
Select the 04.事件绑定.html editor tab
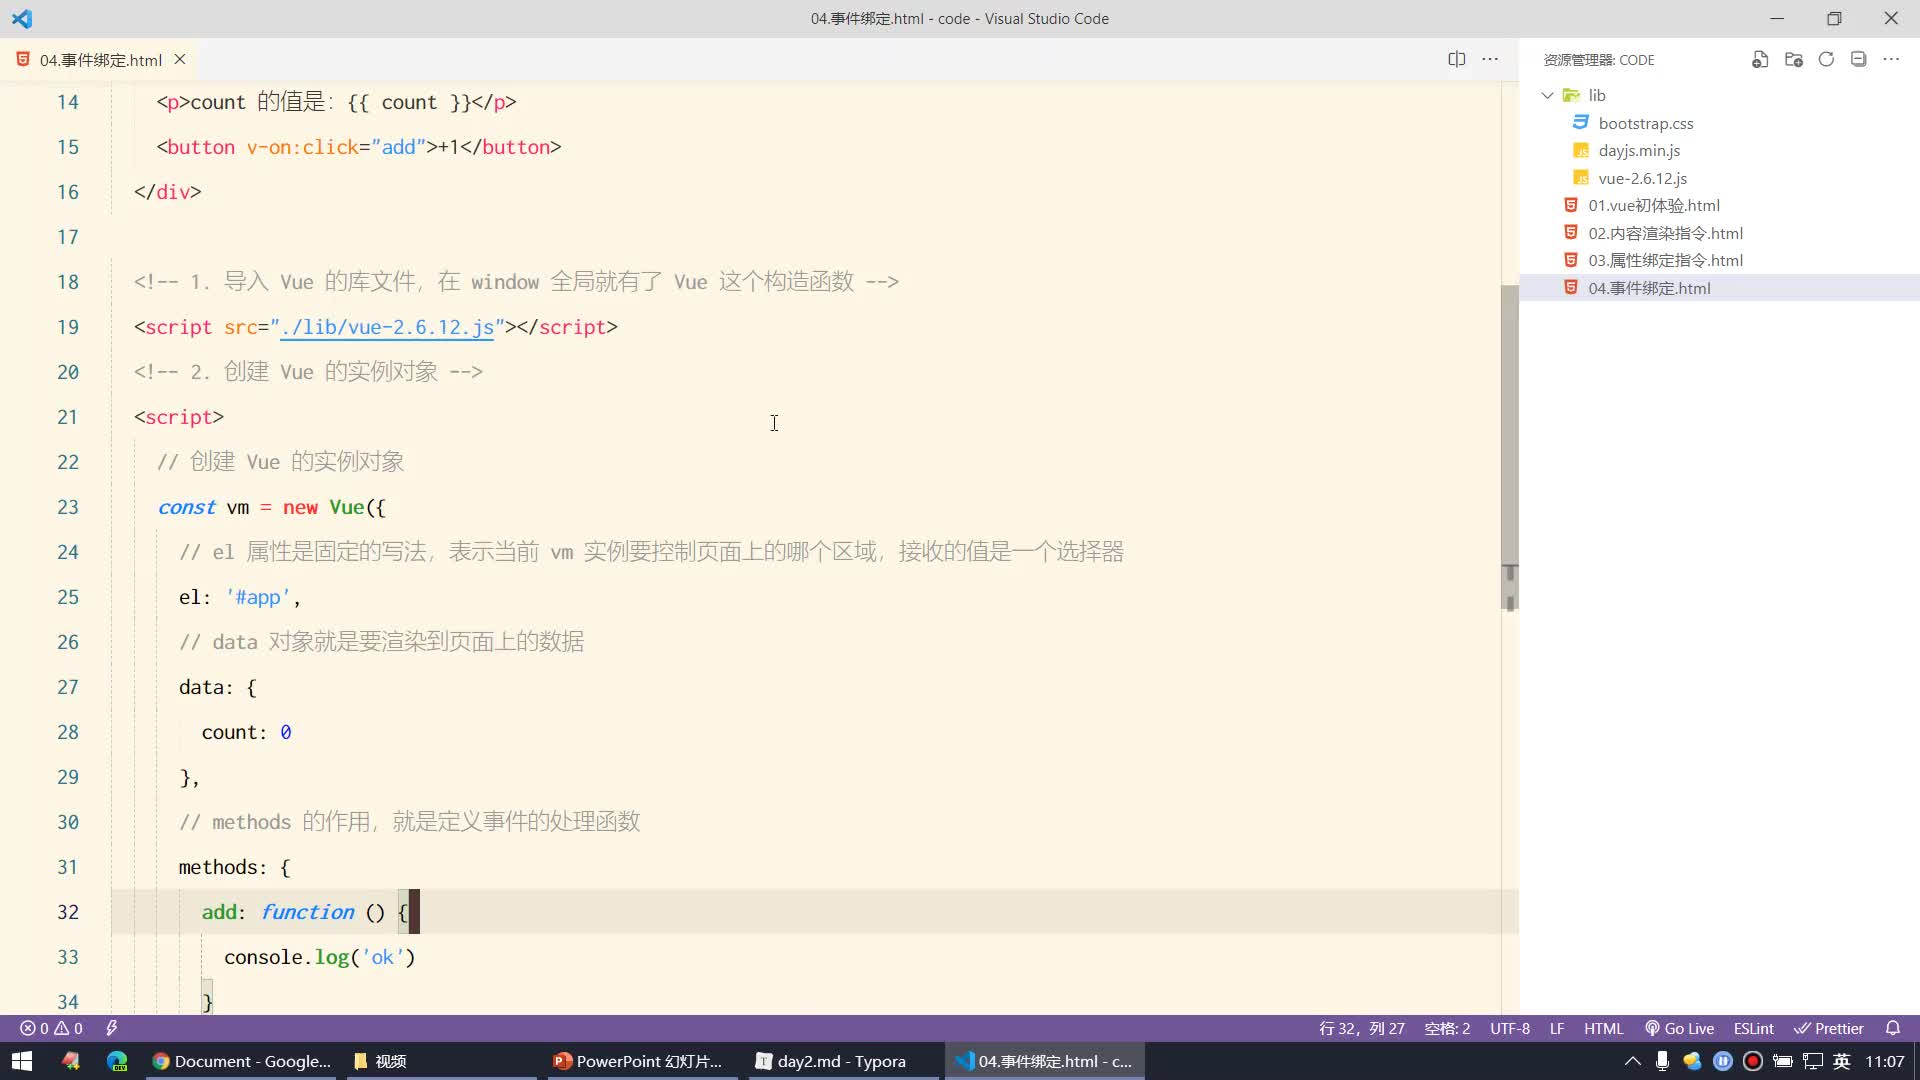pyautogui.click(x=100, y=60)
